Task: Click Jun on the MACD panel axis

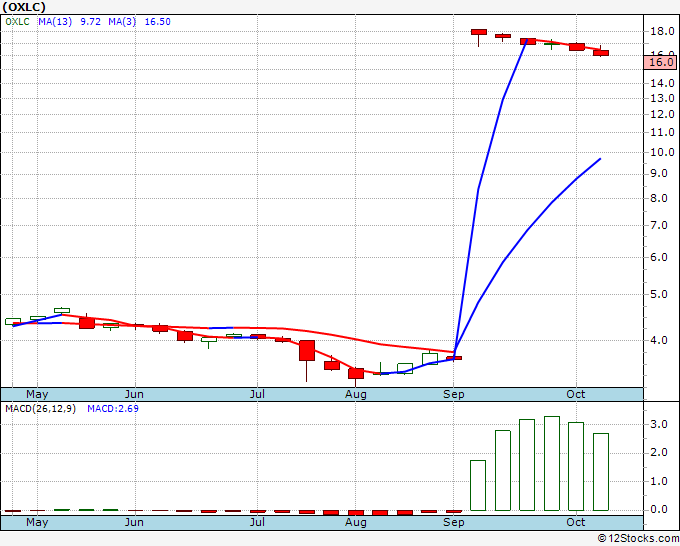Action: (134, 522)
